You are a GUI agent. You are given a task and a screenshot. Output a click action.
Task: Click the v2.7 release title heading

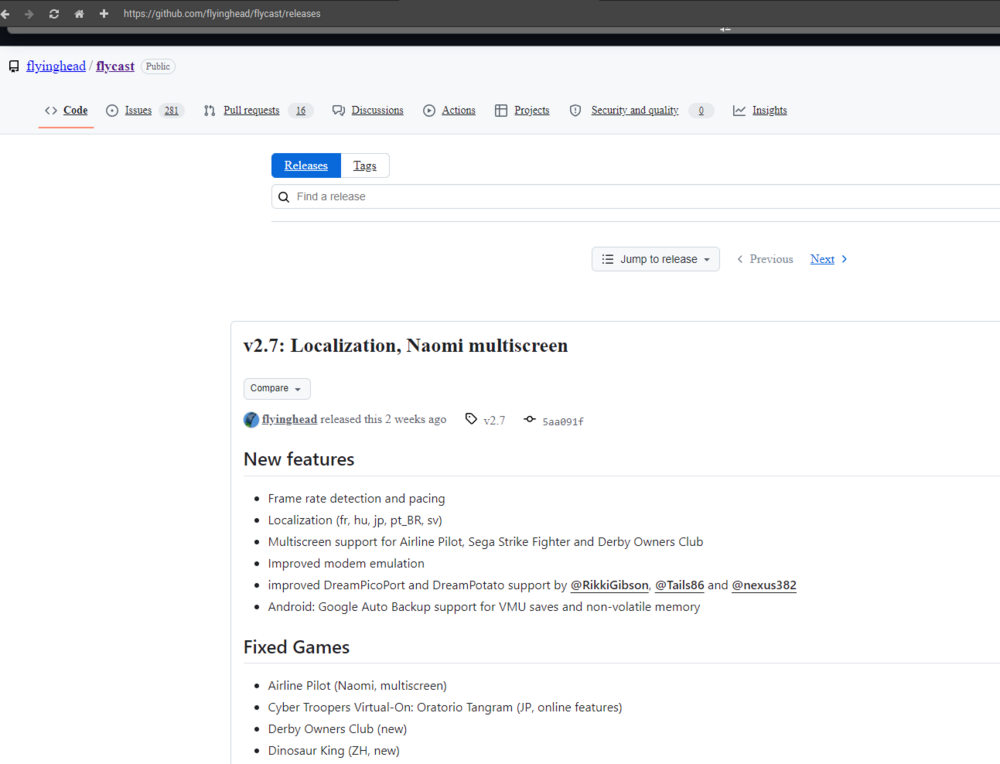click(406, 346)
